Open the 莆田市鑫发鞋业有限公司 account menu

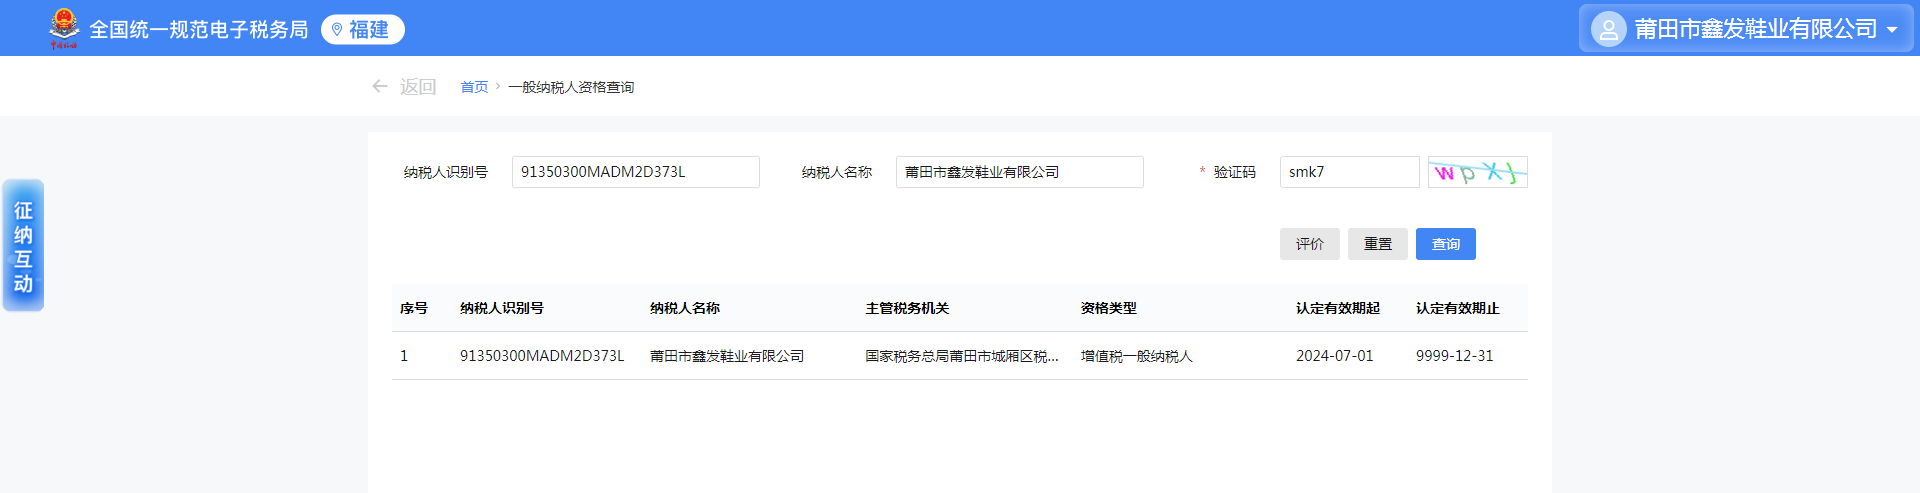(1755, 30)
